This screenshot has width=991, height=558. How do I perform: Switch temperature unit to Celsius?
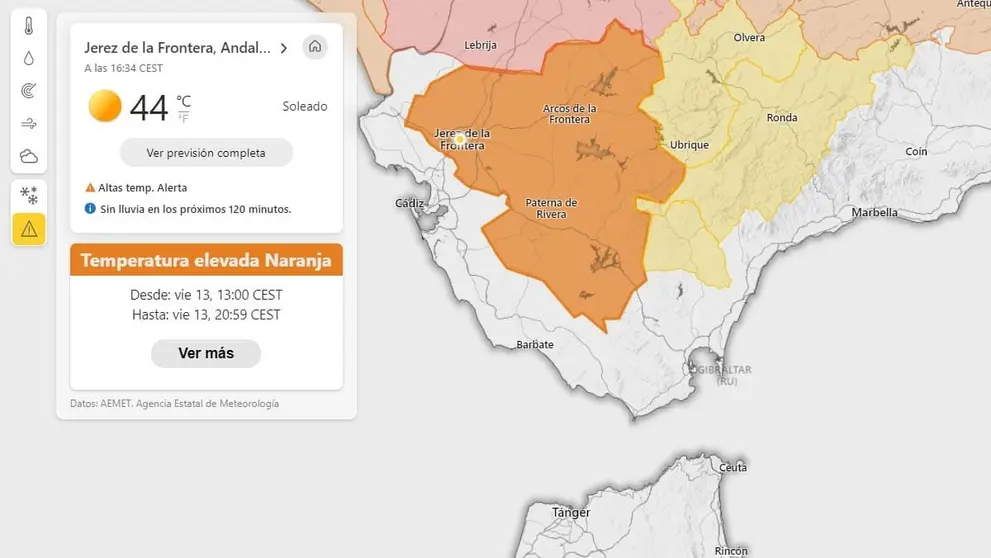click(x=183, y=100)
